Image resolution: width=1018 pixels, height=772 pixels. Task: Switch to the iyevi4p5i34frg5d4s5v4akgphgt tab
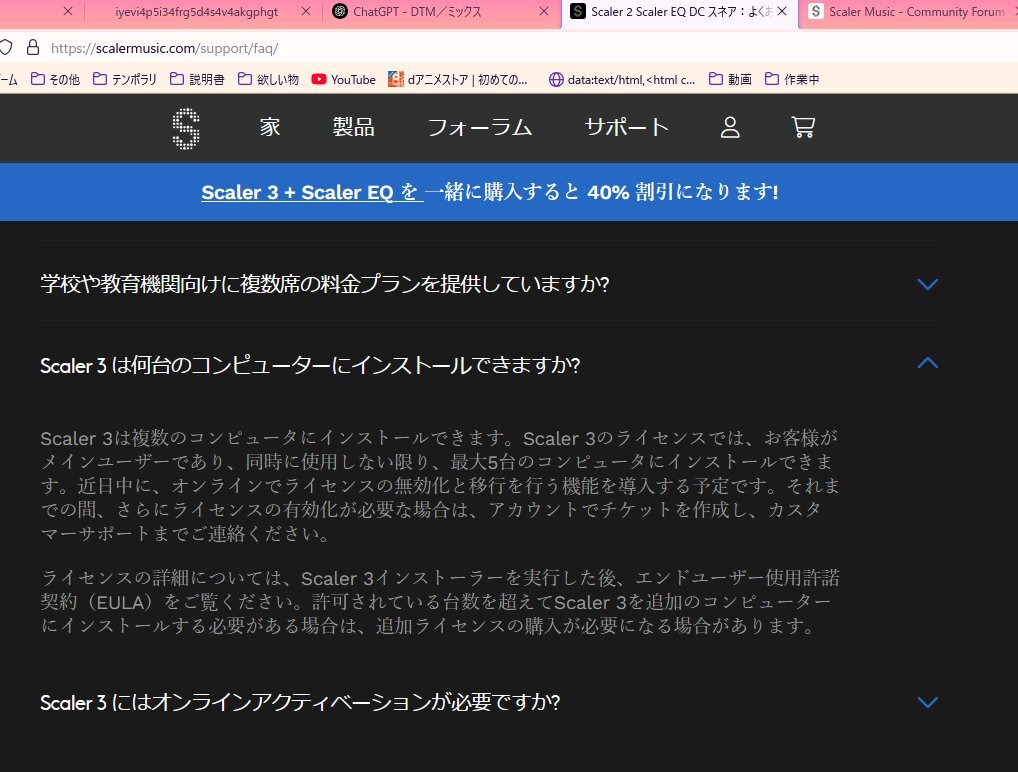click(x=196, y=12)
